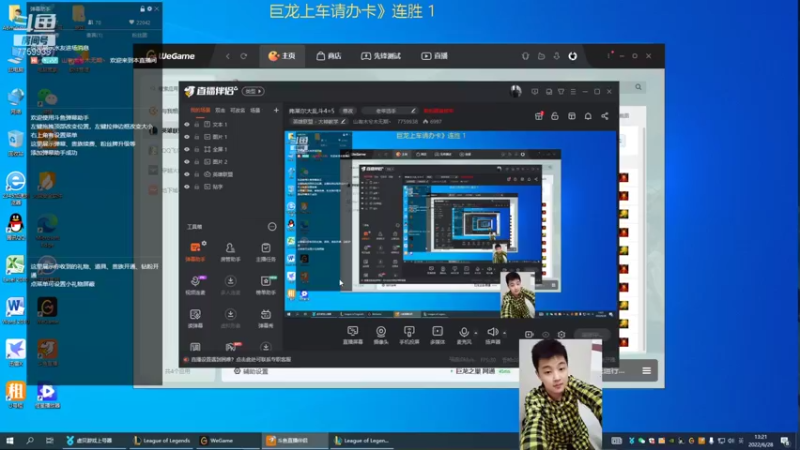Hide the 文本 1 layer
This screenshot has height=450, width=800.
pyautogui.click(x=187, y=124)
